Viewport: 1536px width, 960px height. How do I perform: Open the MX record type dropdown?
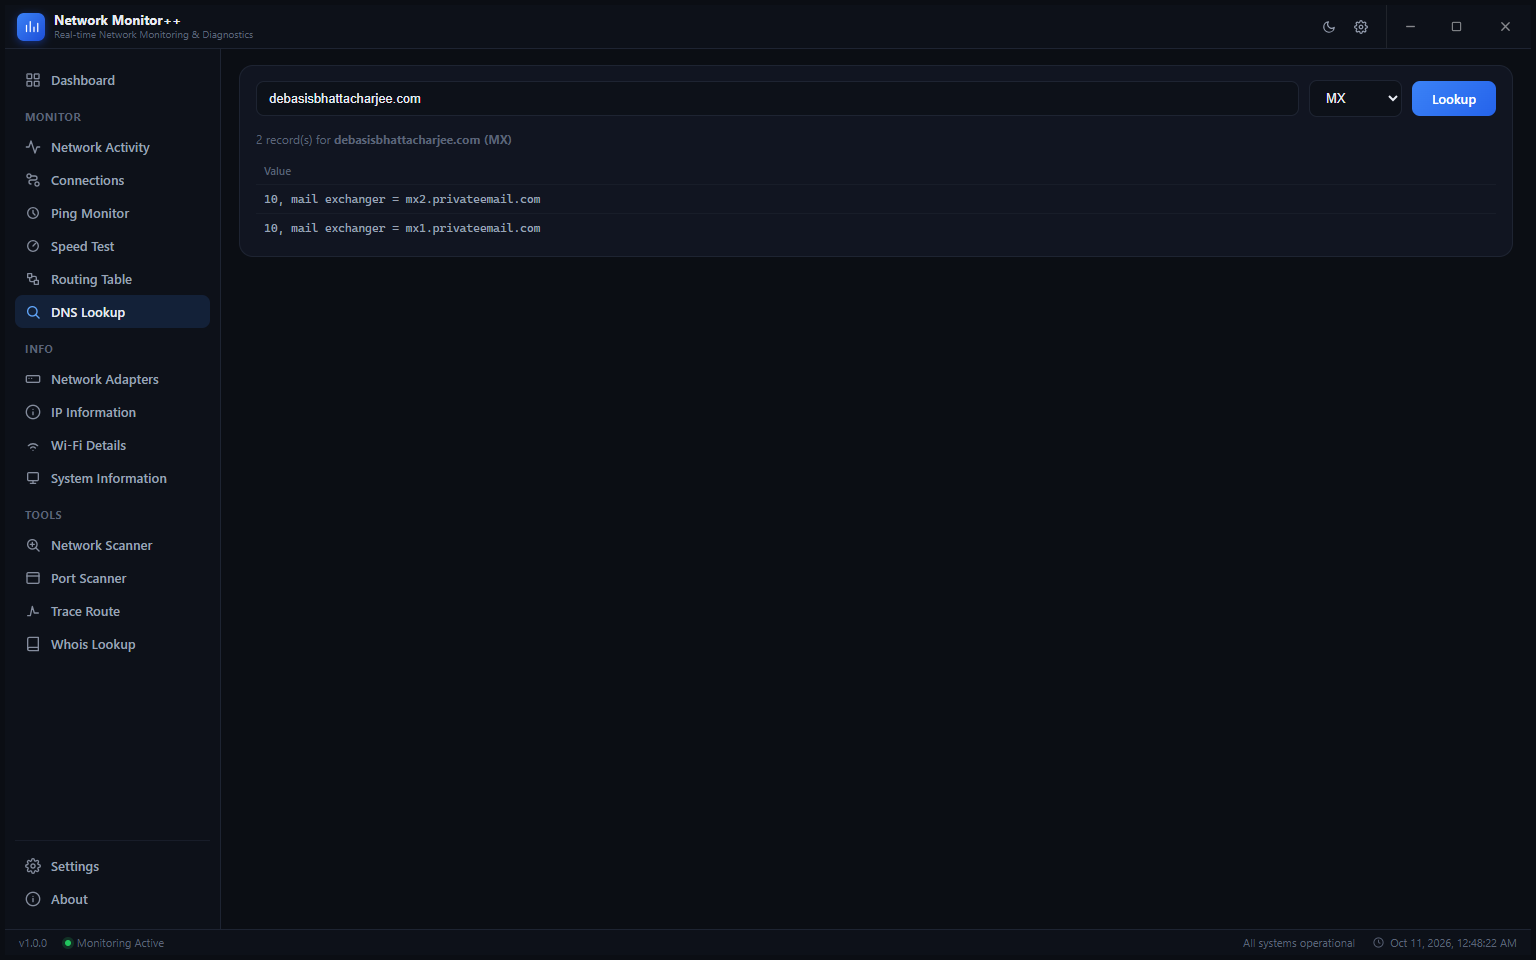tap(1355, 98)
